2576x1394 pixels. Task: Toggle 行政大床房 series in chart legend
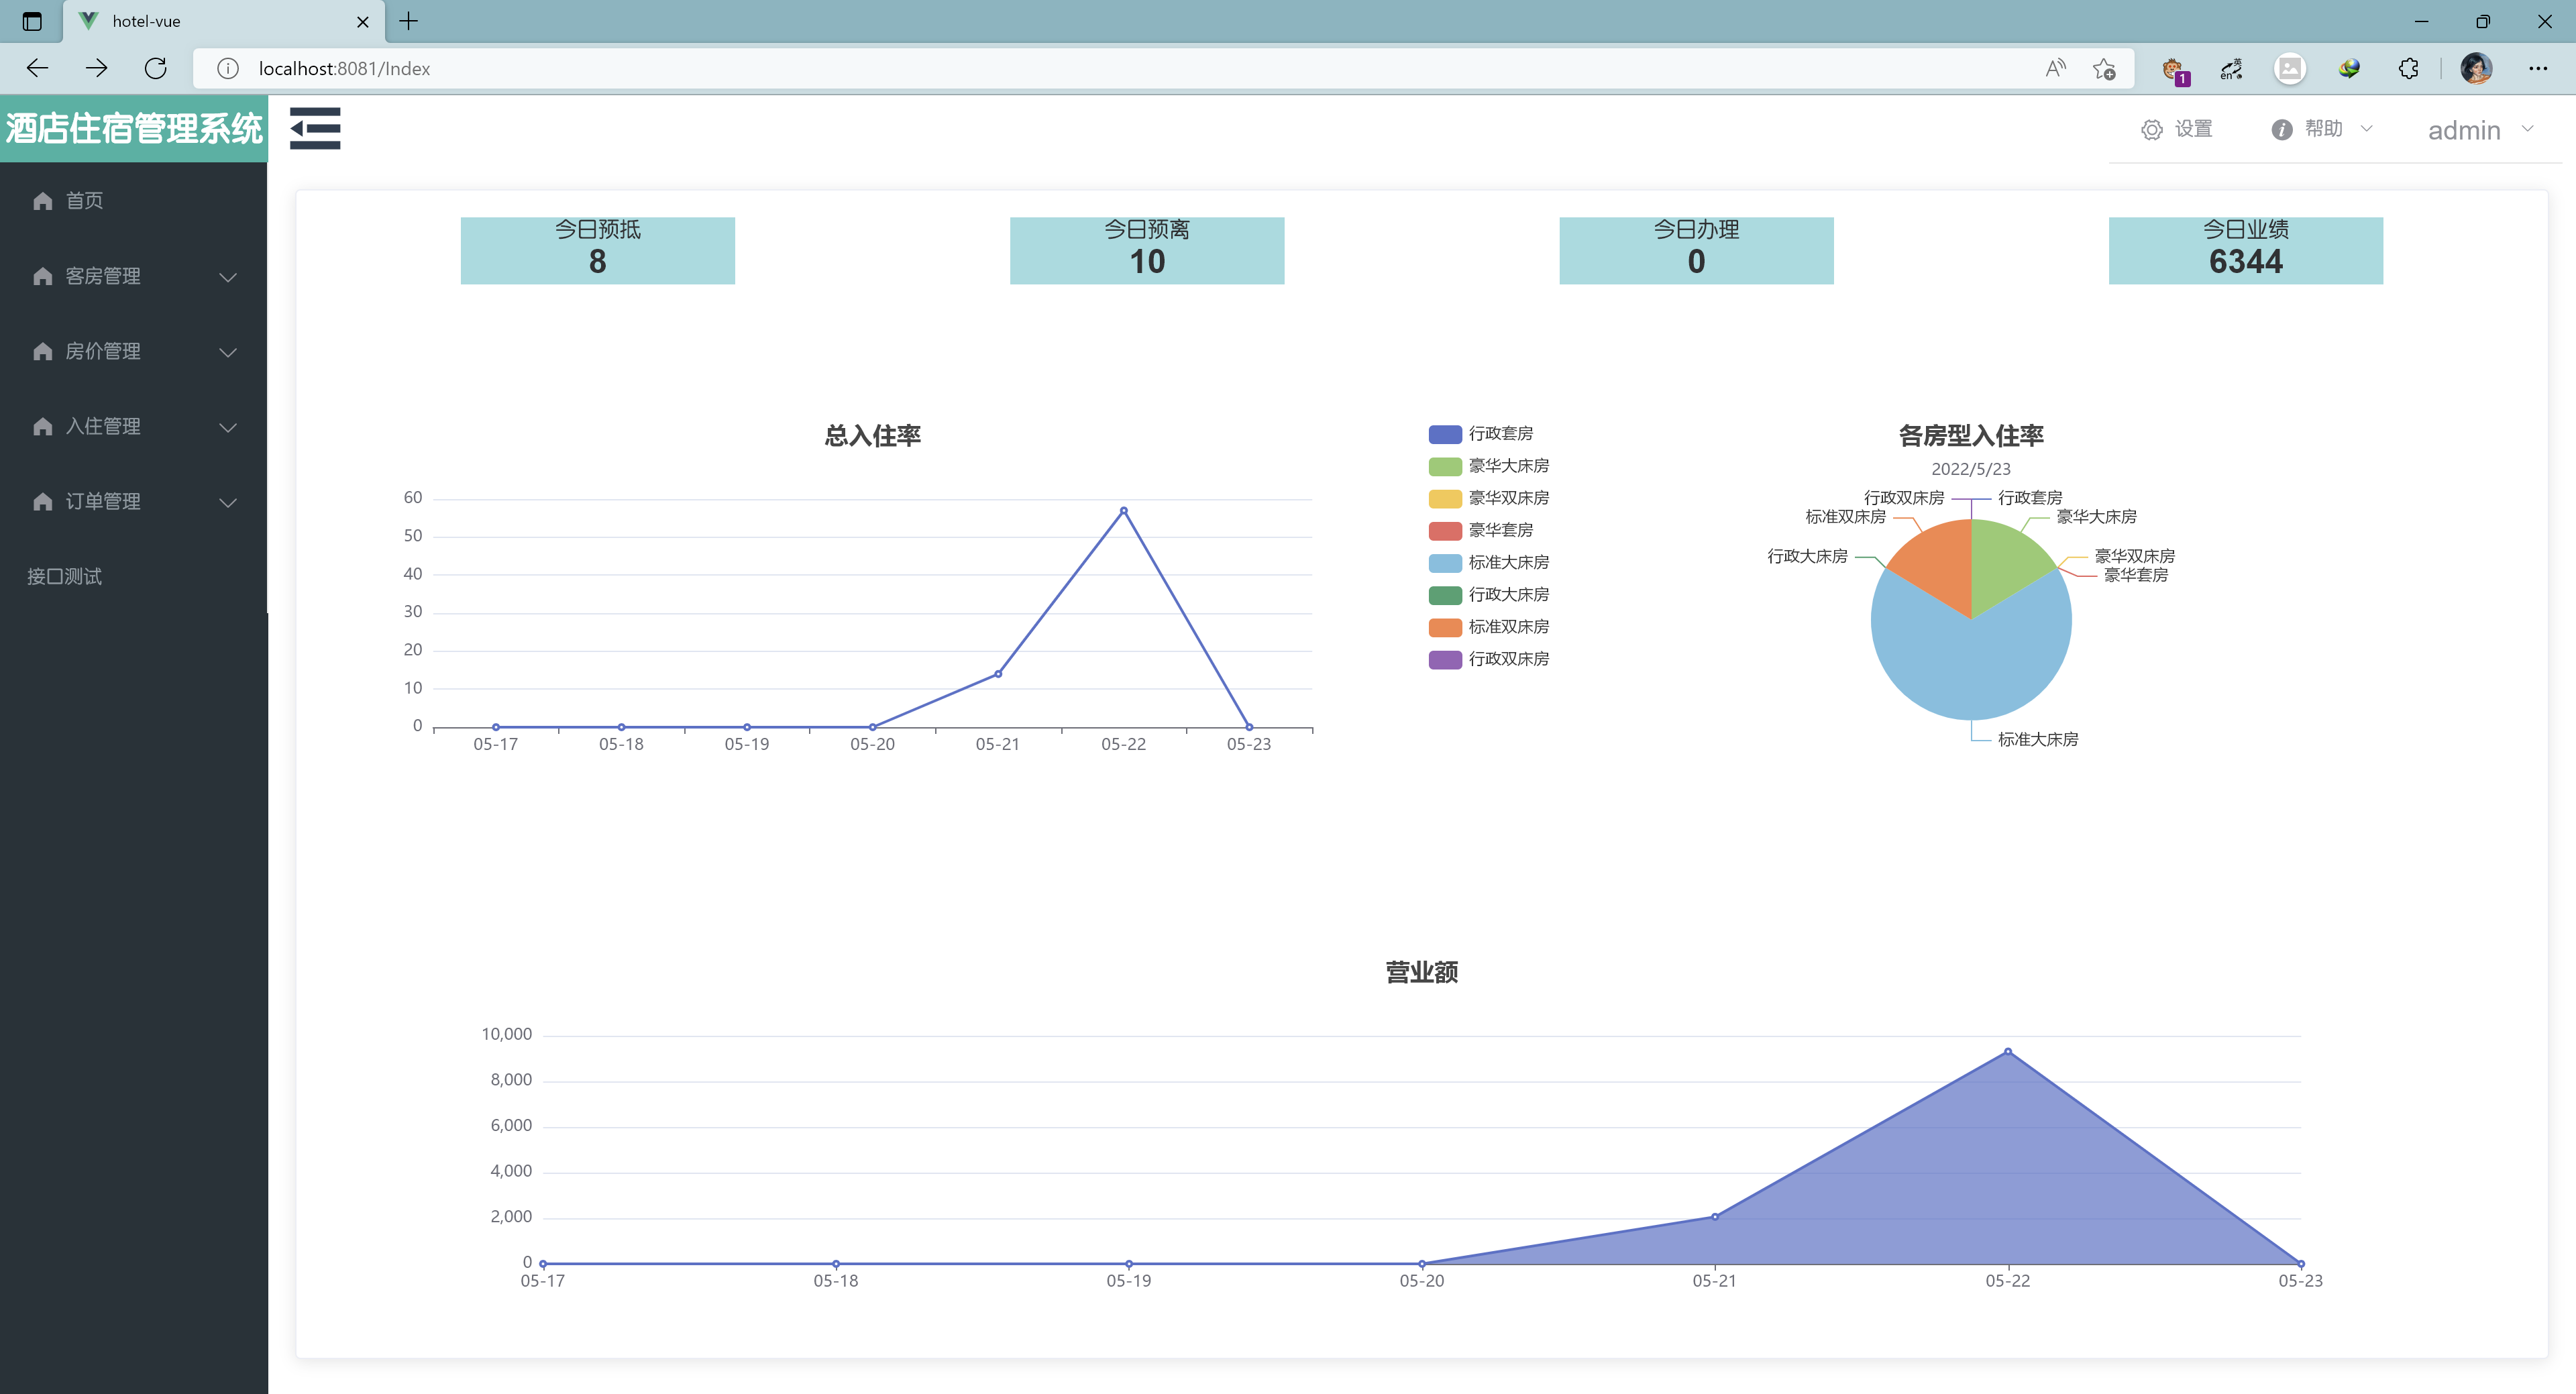point(1489,595)
